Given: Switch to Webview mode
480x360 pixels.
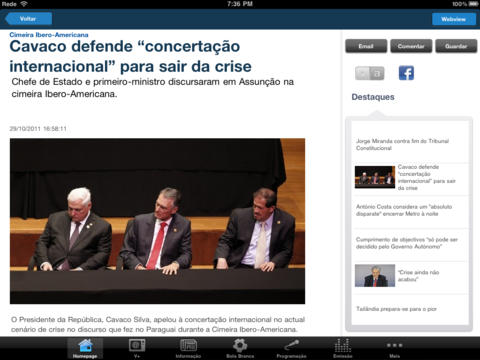Looking at the screenshot, I should pos(454,19).
